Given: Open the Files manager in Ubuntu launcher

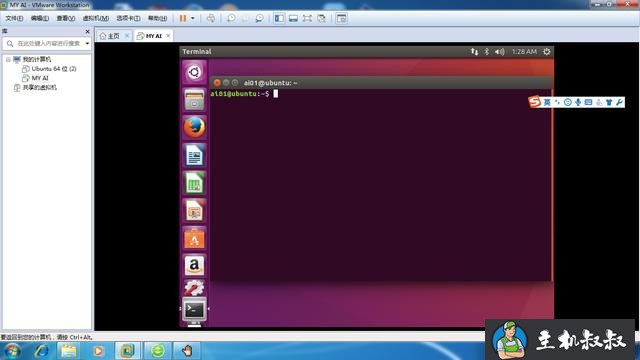Looking at the screenshot, I should tap(194, 100).
